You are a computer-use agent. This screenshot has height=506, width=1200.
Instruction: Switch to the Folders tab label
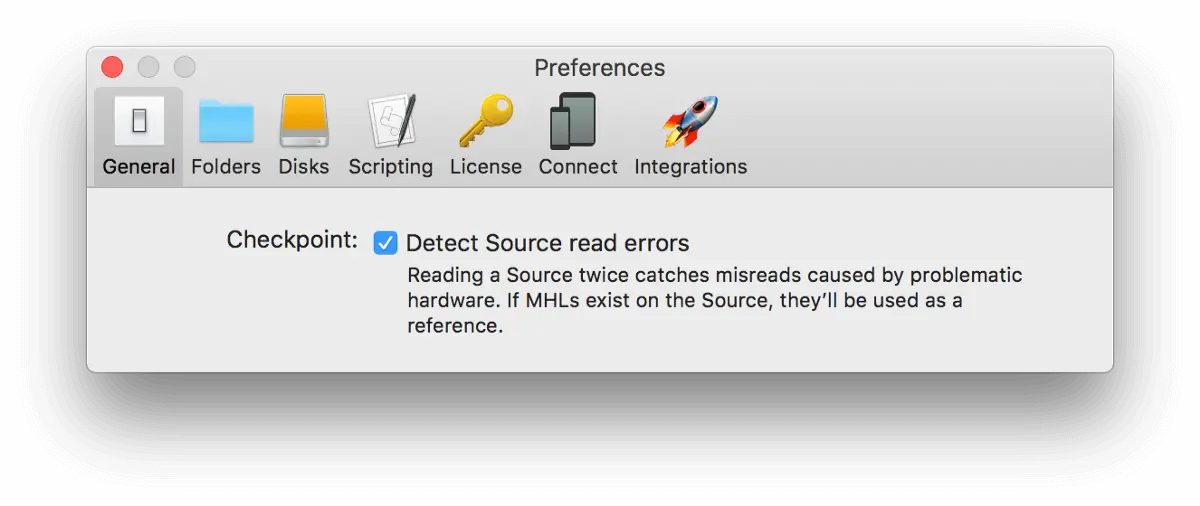pos(226,167)
